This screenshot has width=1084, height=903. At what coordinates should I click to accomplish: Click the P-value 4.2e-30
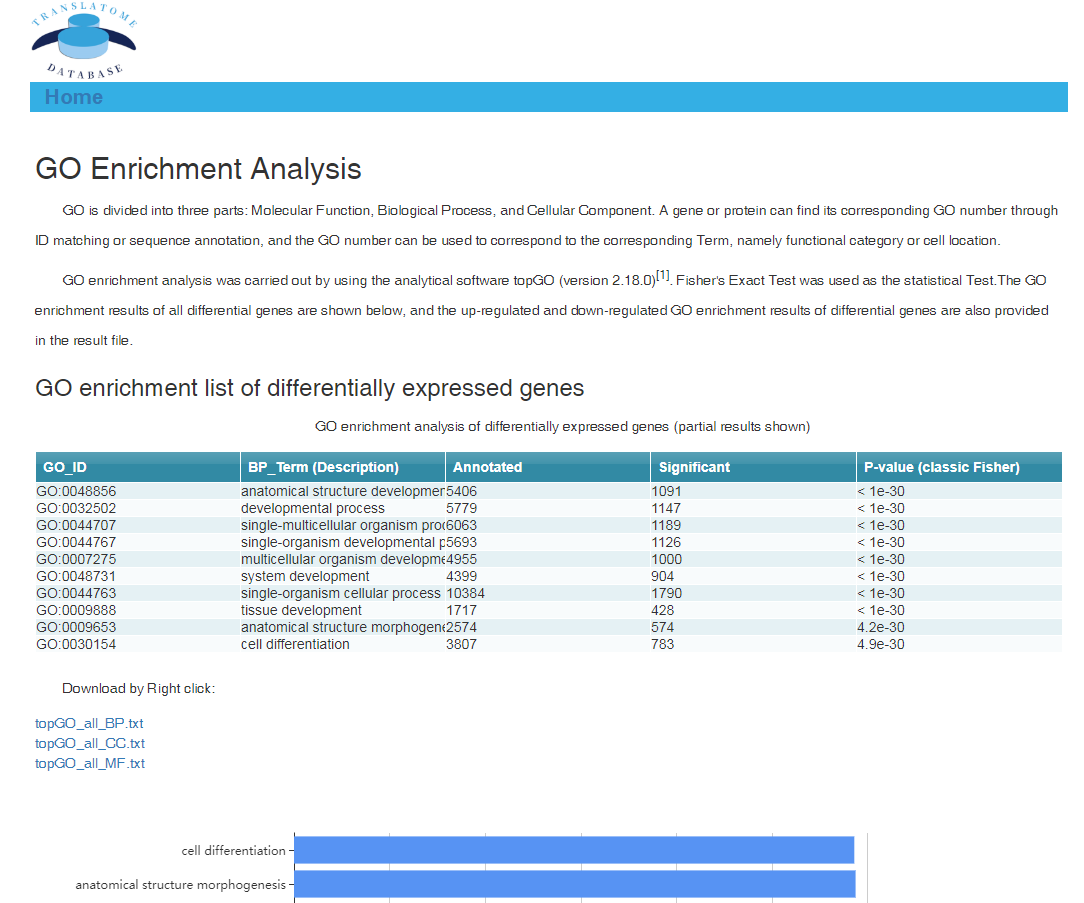pyautogui.click(x=881, y=627)
